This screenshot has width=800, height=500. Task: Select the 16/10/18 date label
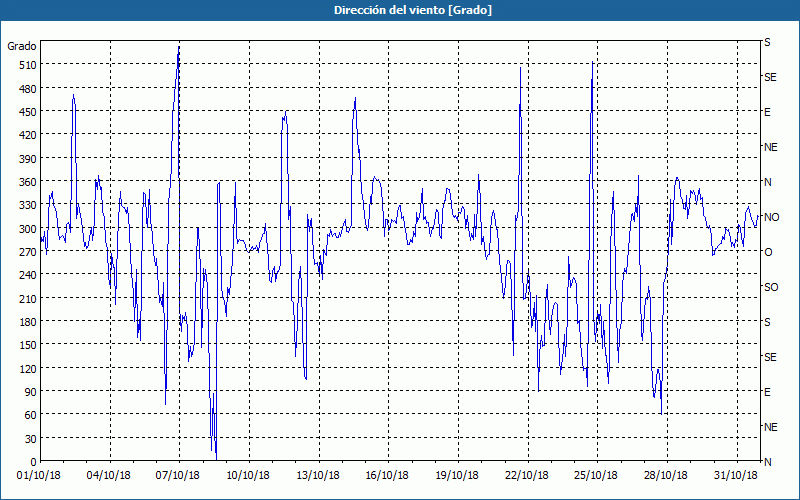(x=387, y=476)
